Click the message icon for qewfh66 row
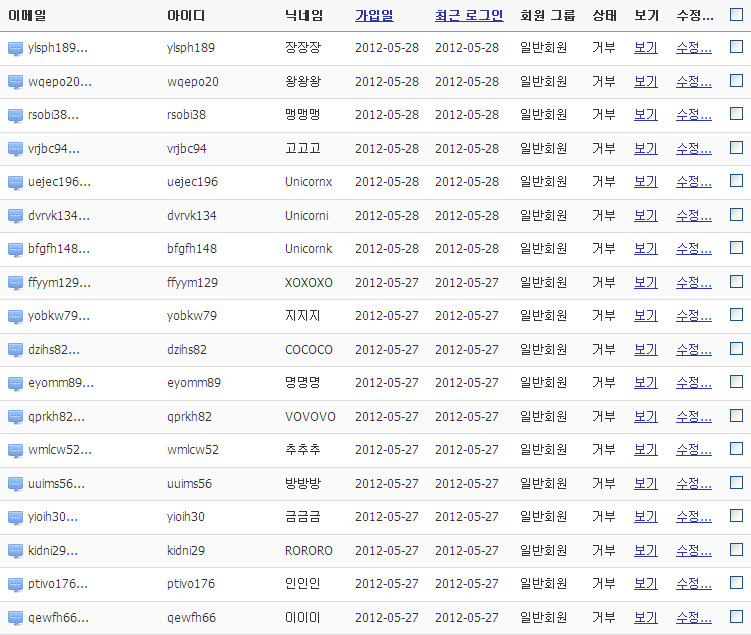The image size is (751, 635). tap(15, 618)
